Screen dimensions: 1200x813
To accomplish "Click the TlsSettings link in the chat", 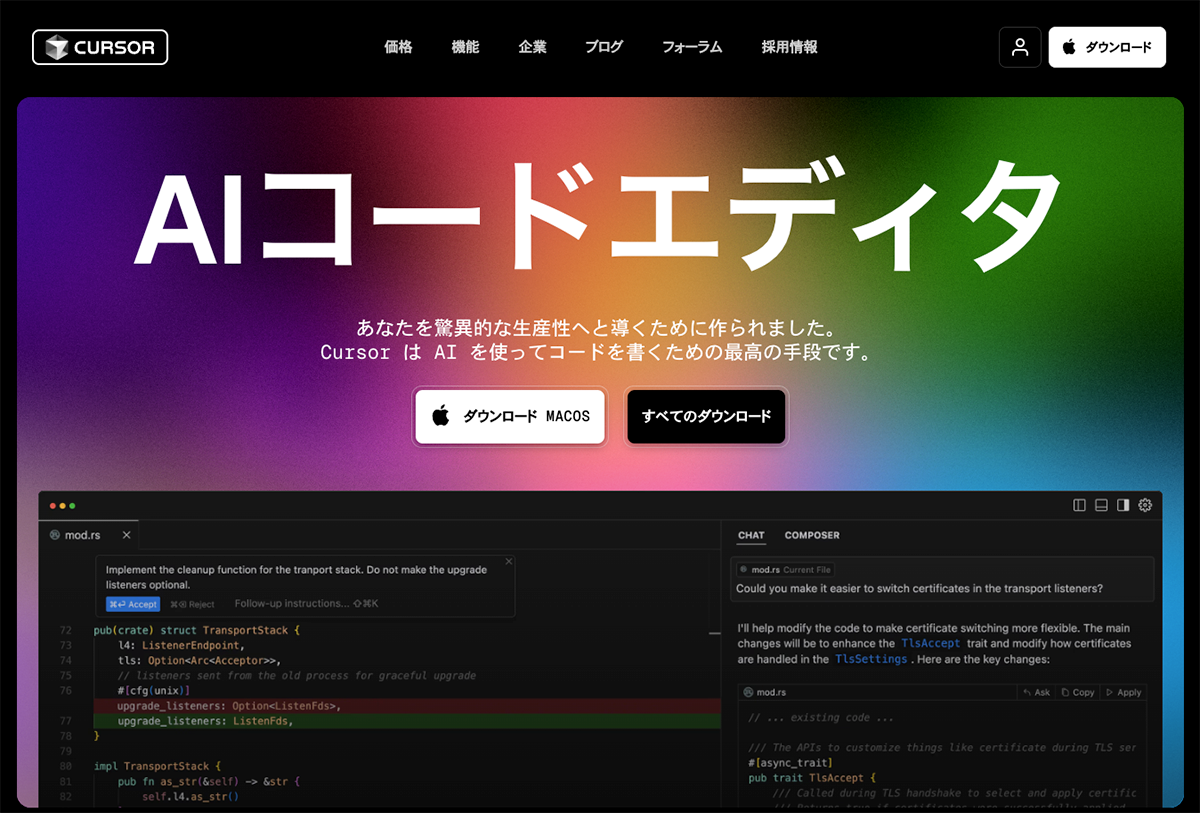I will tap(870, 659).
